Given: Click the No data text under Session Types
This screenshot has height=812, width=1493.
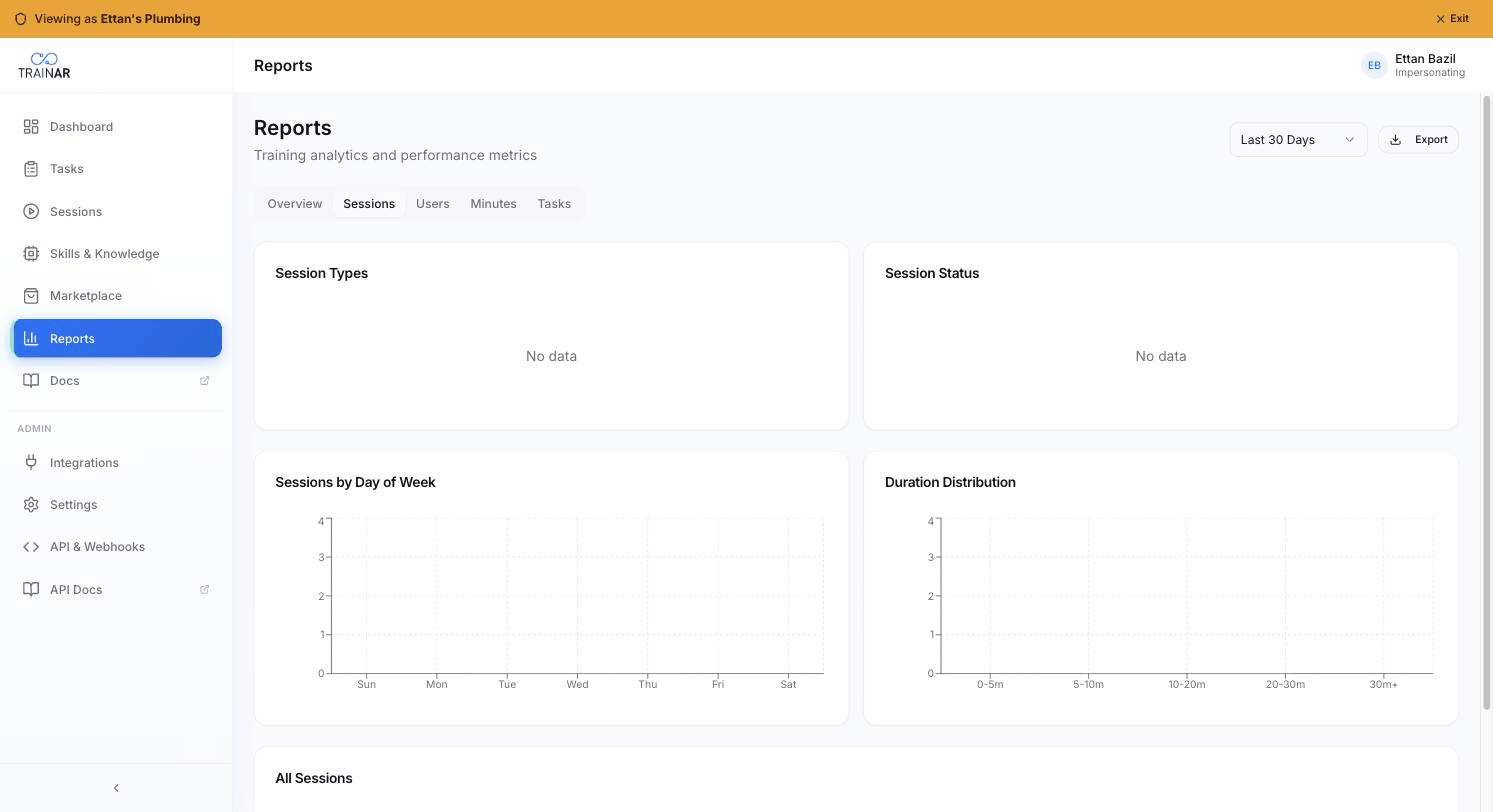Looking at the screenshot, I should pos(551,357).
